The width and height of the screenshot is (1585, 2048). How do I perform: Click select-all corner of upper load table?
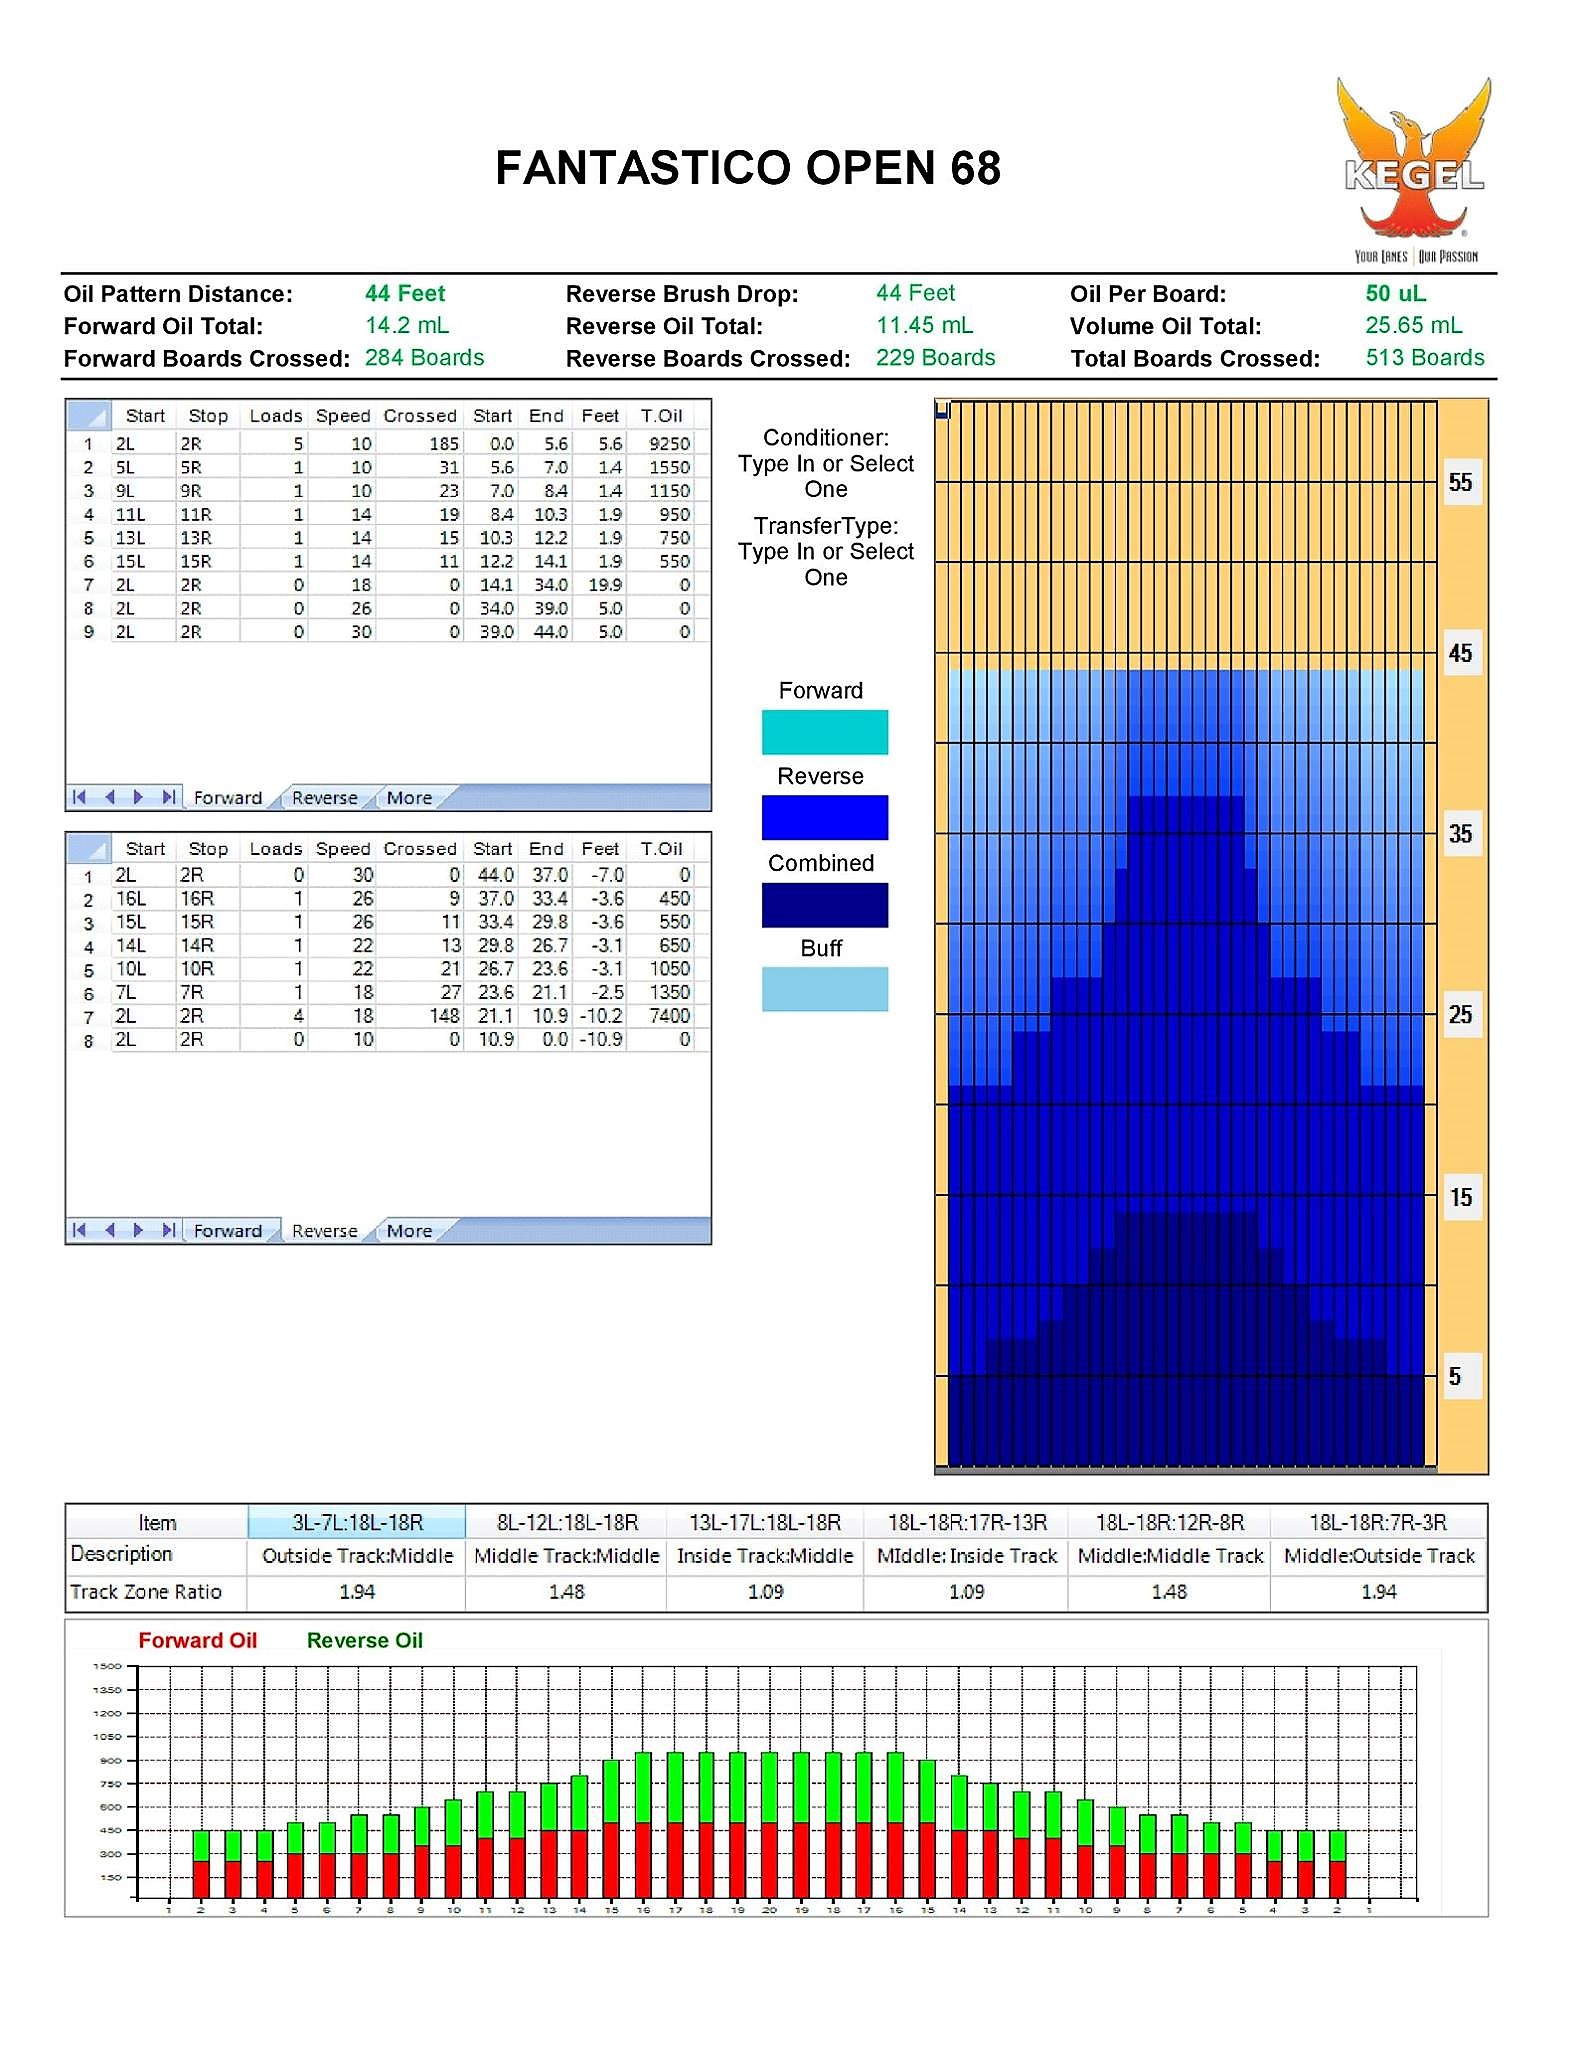click(x=89, y=416)
